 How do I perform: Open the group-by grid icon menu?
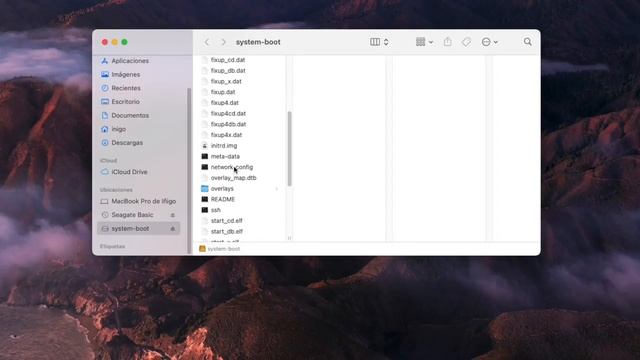pyautogui.click(x=424, y=42)
